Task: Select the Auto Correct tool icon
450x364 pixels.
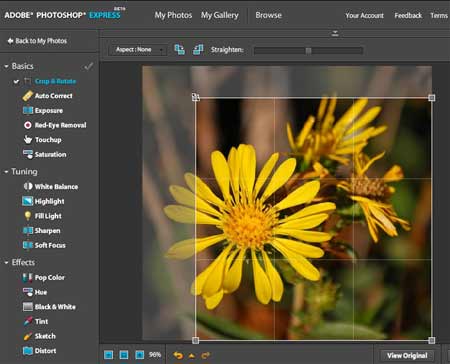Action: (28, 96)
